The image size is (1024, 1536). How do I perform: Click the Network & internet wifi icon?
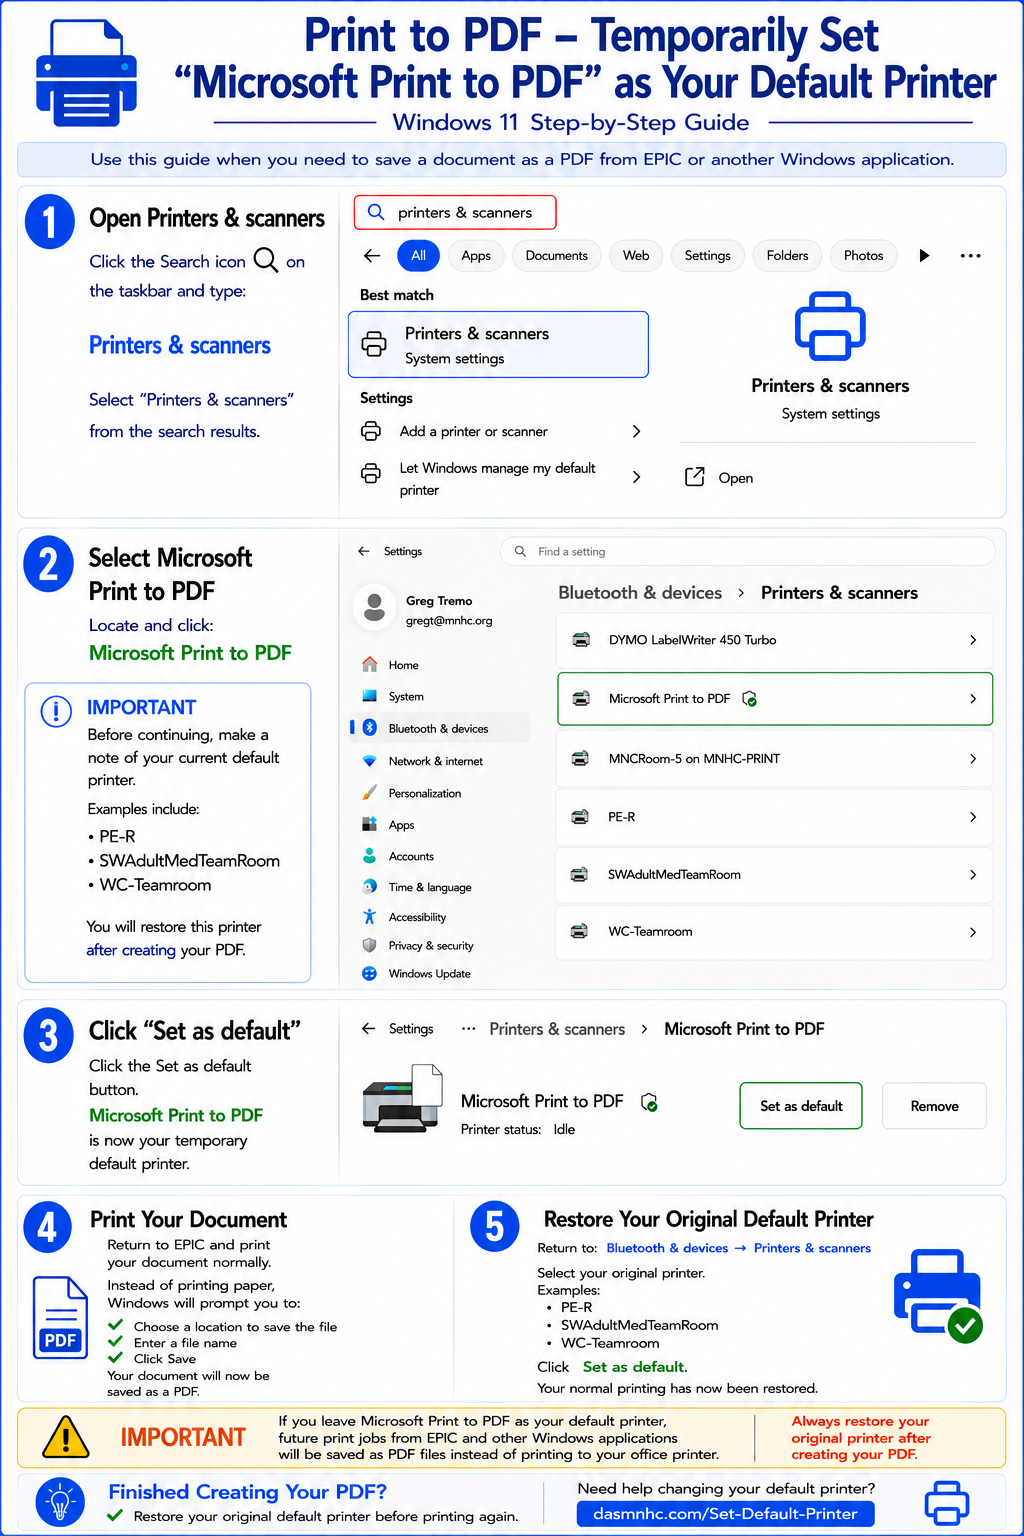[x=369, y=761]
